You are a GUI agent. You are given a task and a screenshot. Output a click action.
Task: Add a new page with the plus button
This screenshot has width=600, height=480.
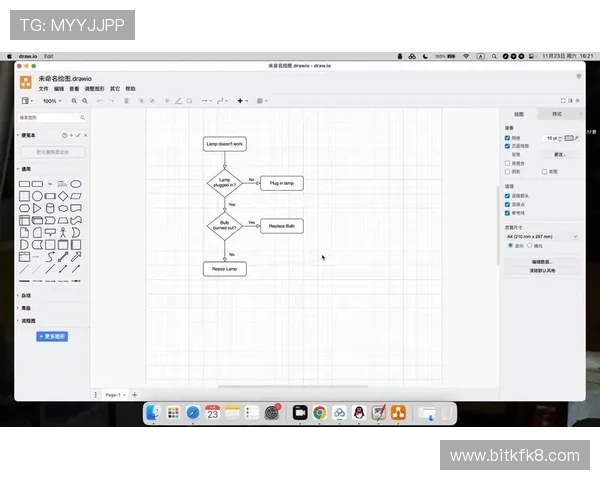[134, 395]
